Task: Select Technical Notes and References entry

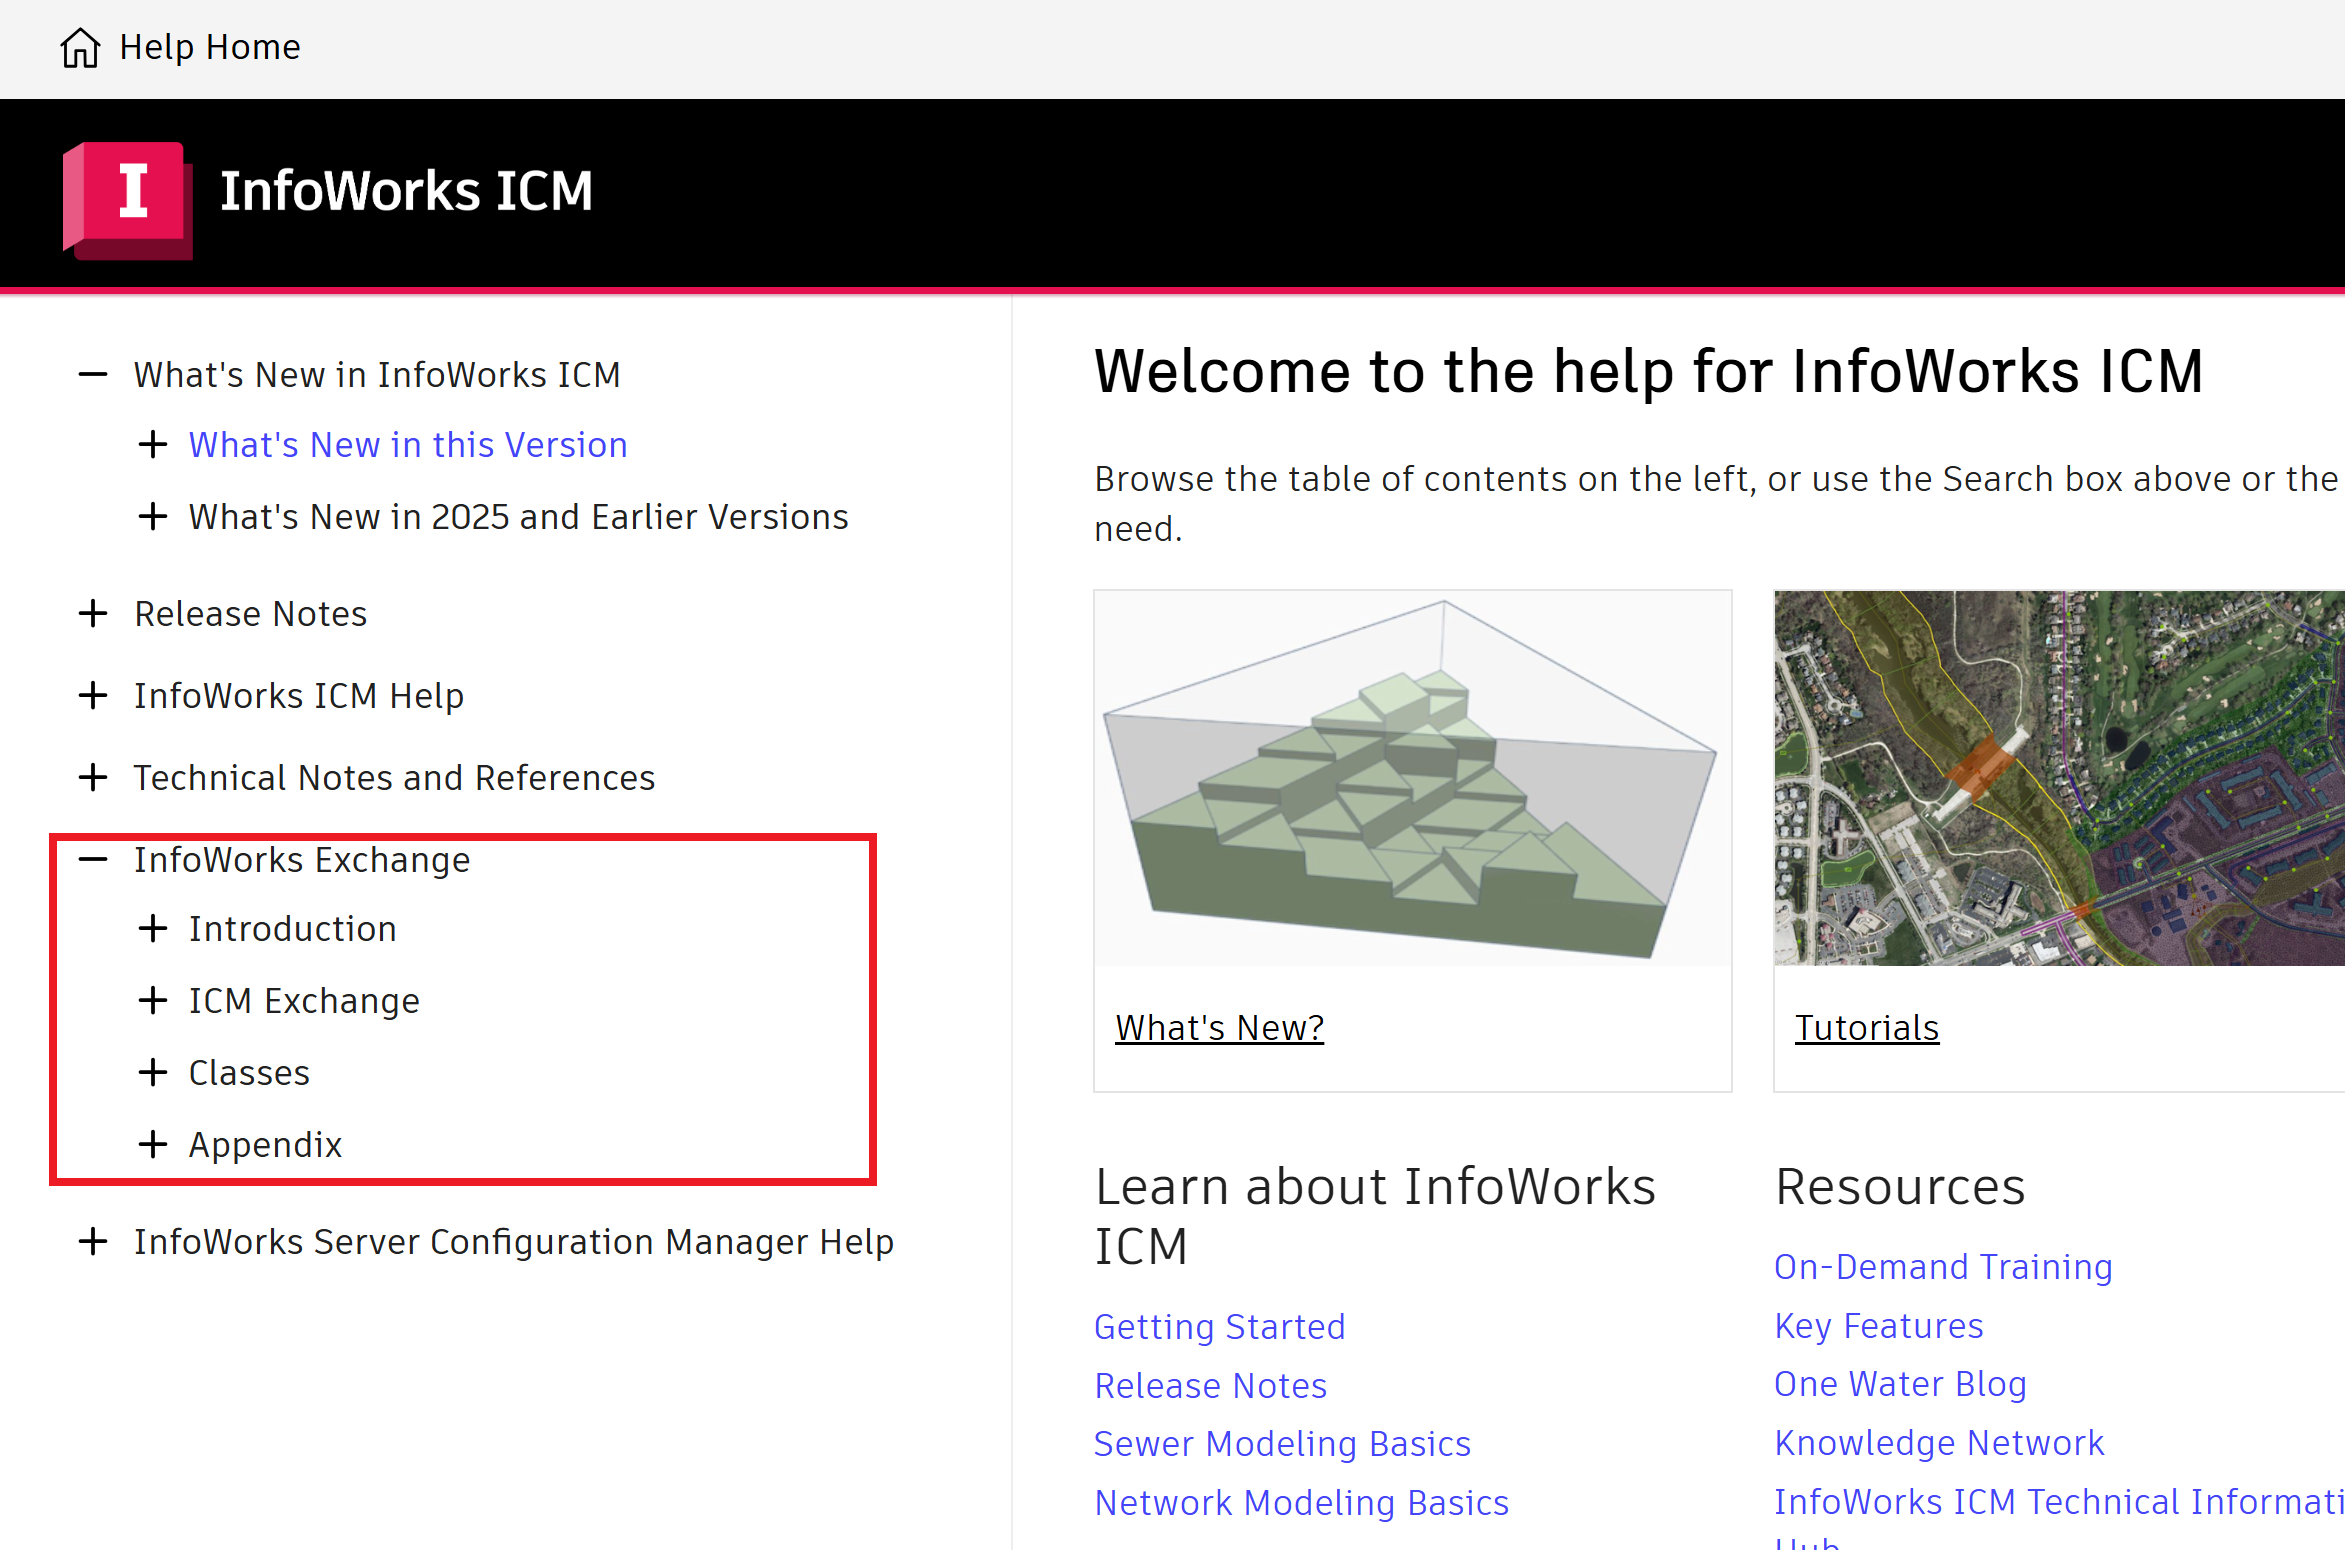Action: tap(395, 778)
